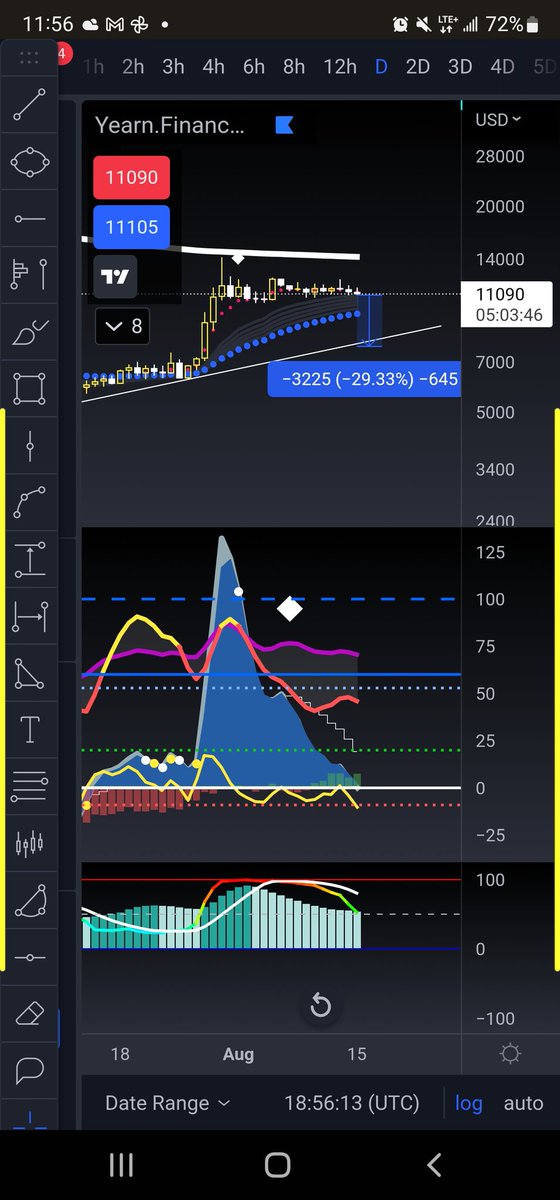The width and height of the screenshot is (560, 1200).
Task: Open chart settings gear icon
Action: click(510, 1053)
